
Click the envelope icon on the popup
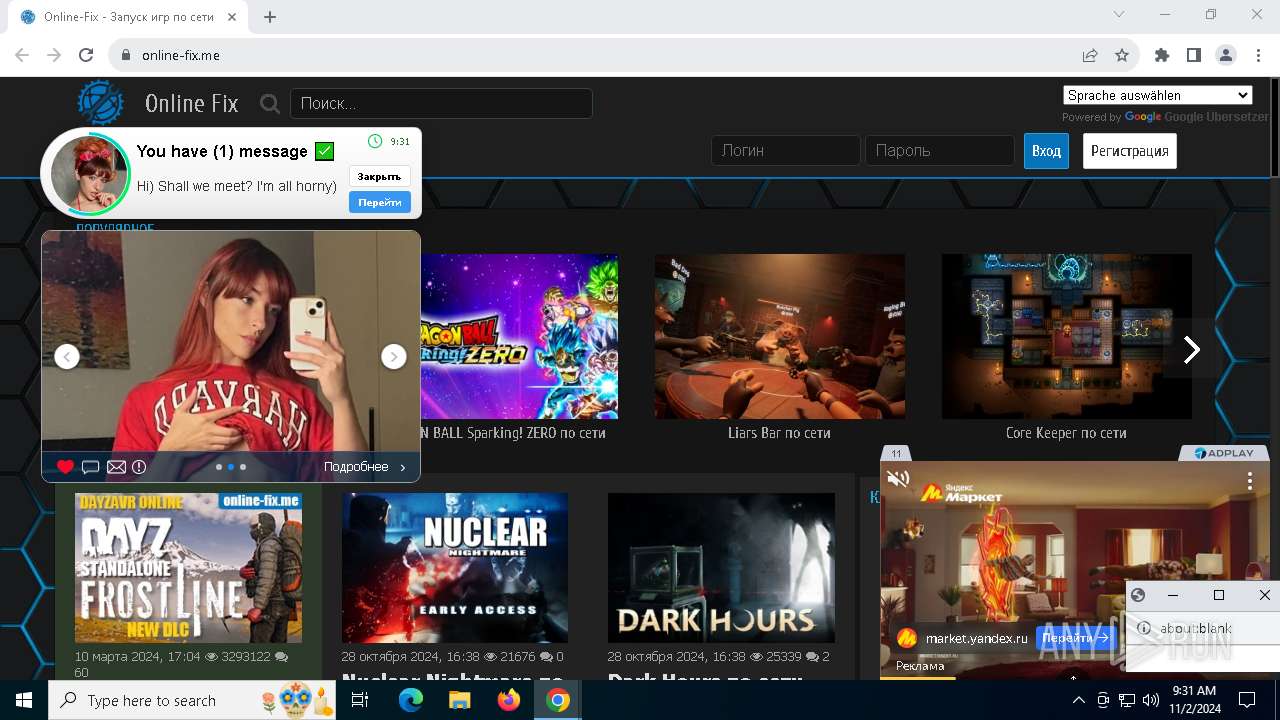(x=116, y=467)
